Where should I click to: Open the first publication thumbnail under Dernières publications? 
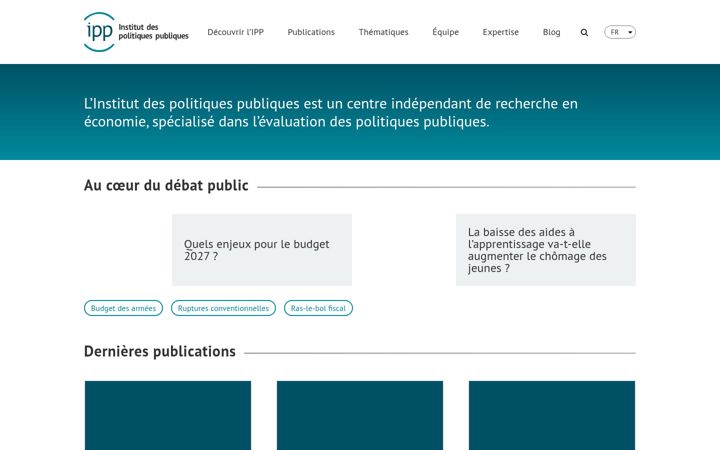pyautogui.click(x=168, y=415)
